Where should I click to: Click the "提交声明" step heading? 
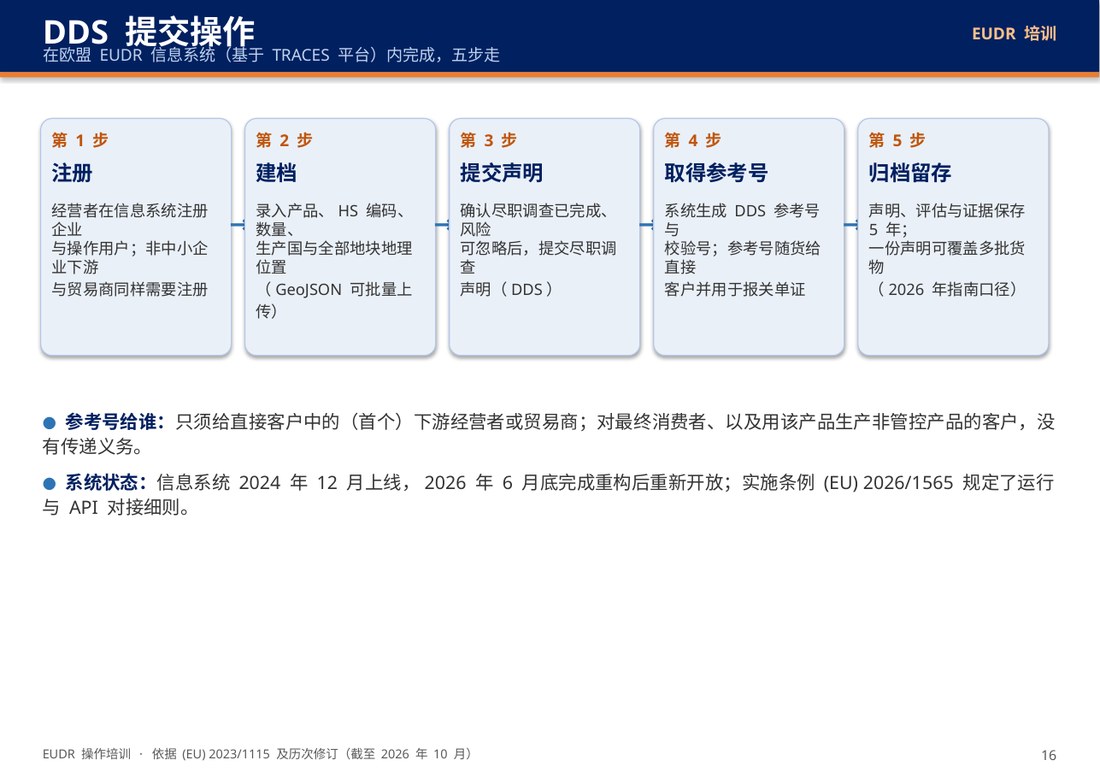501,173
